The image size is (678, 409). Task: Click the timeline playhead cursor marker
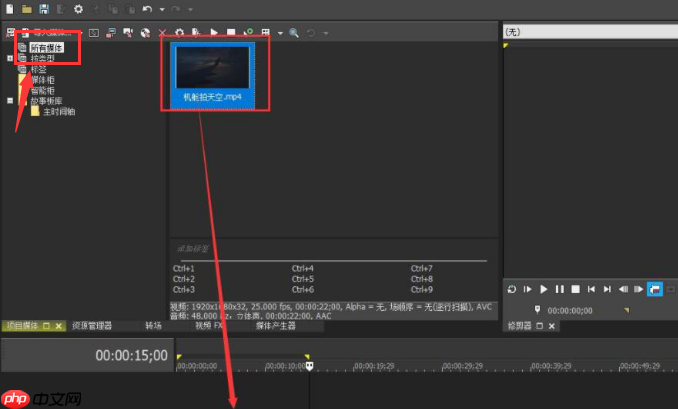click(310, 366)
